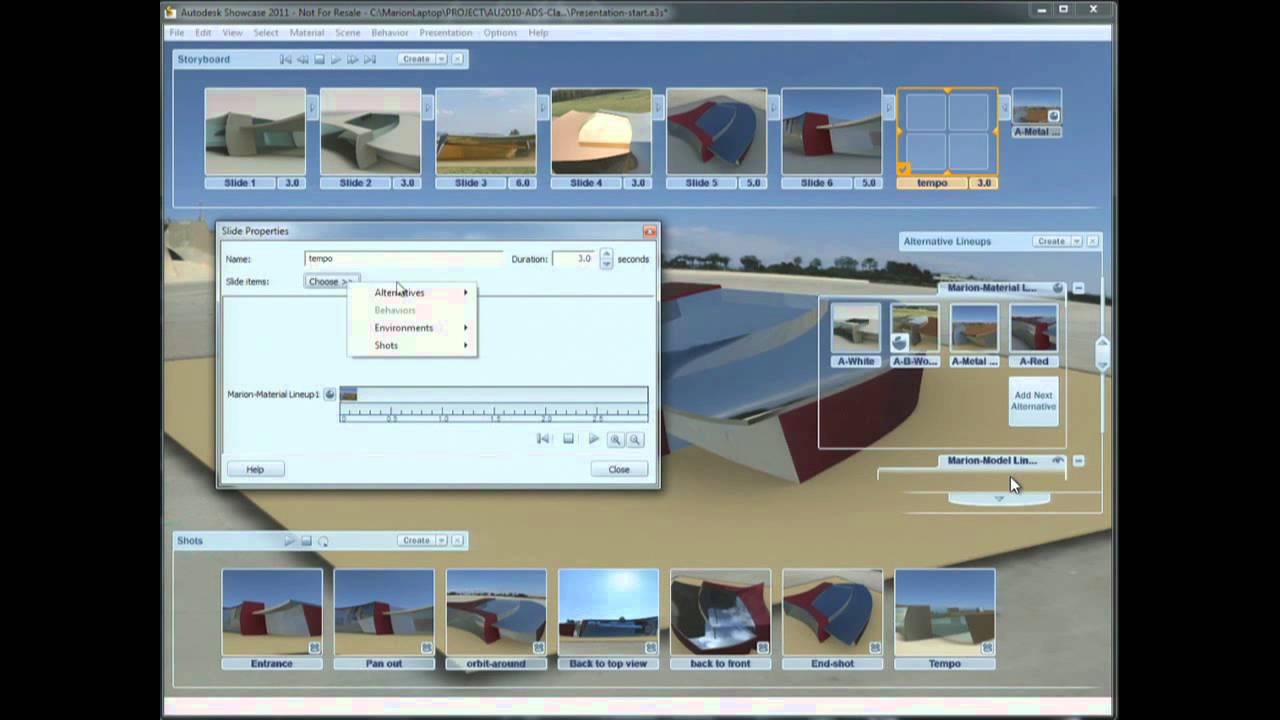1280x720 pixels.
Task: Toggle the Marion-Model lineup eye icon
Action: coord(1058,461)
